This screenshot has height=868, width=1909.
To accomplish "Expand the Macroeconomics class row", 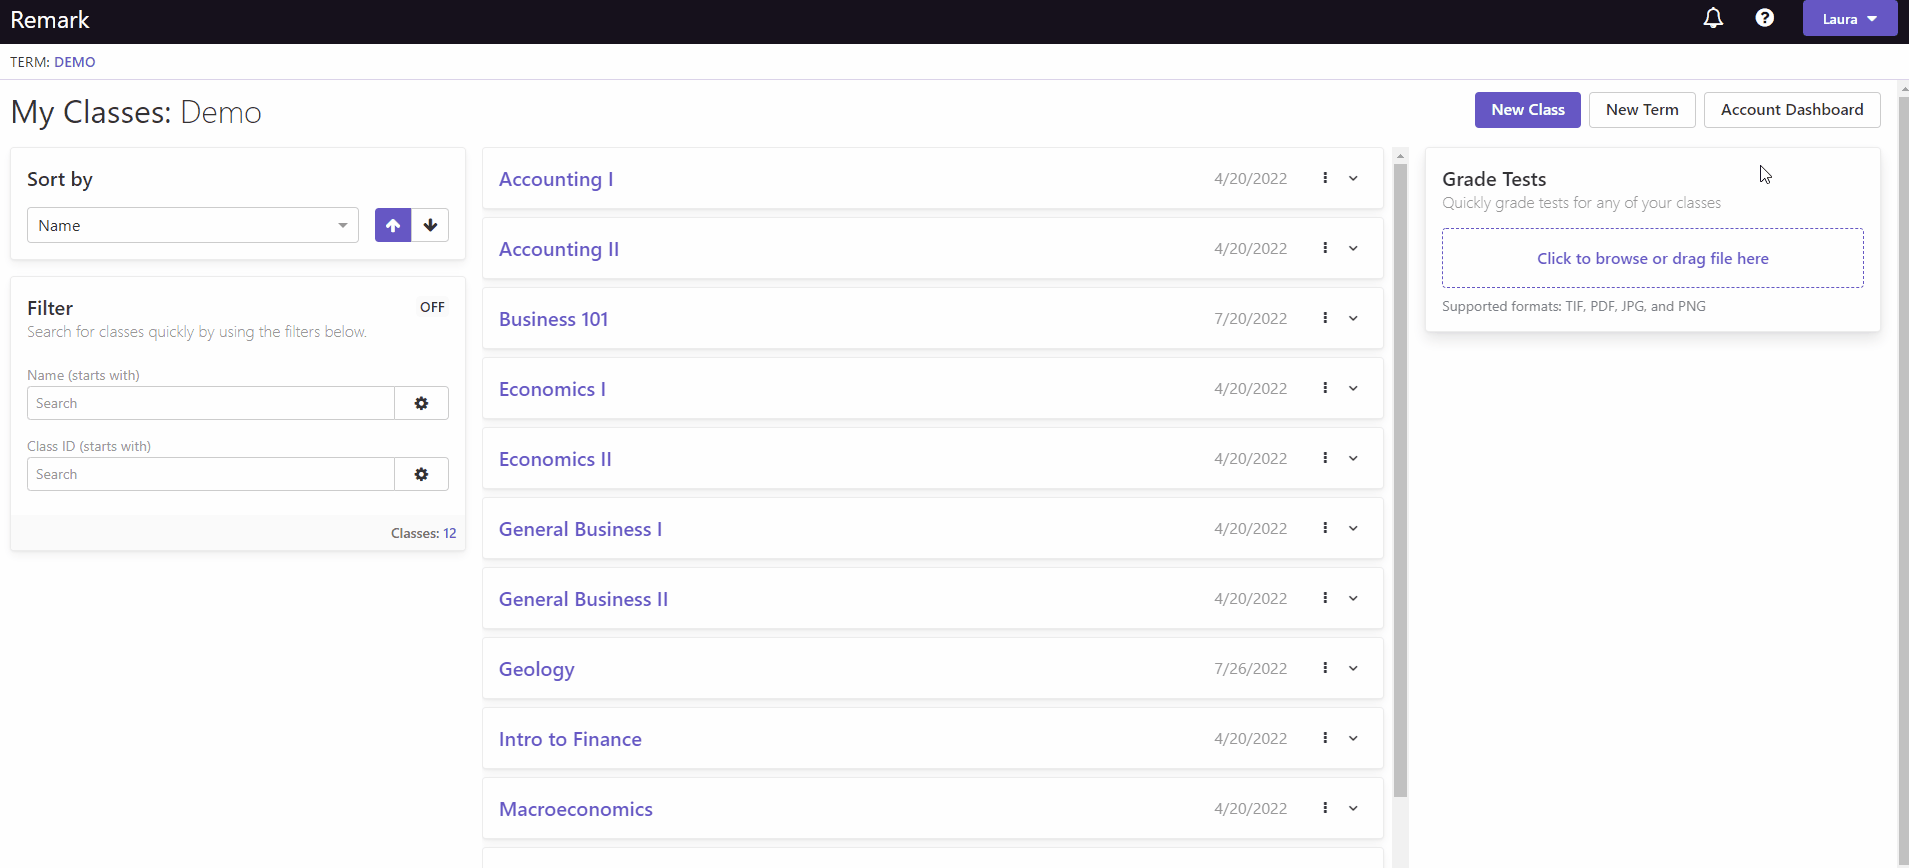I will (x=1353, y=808).
